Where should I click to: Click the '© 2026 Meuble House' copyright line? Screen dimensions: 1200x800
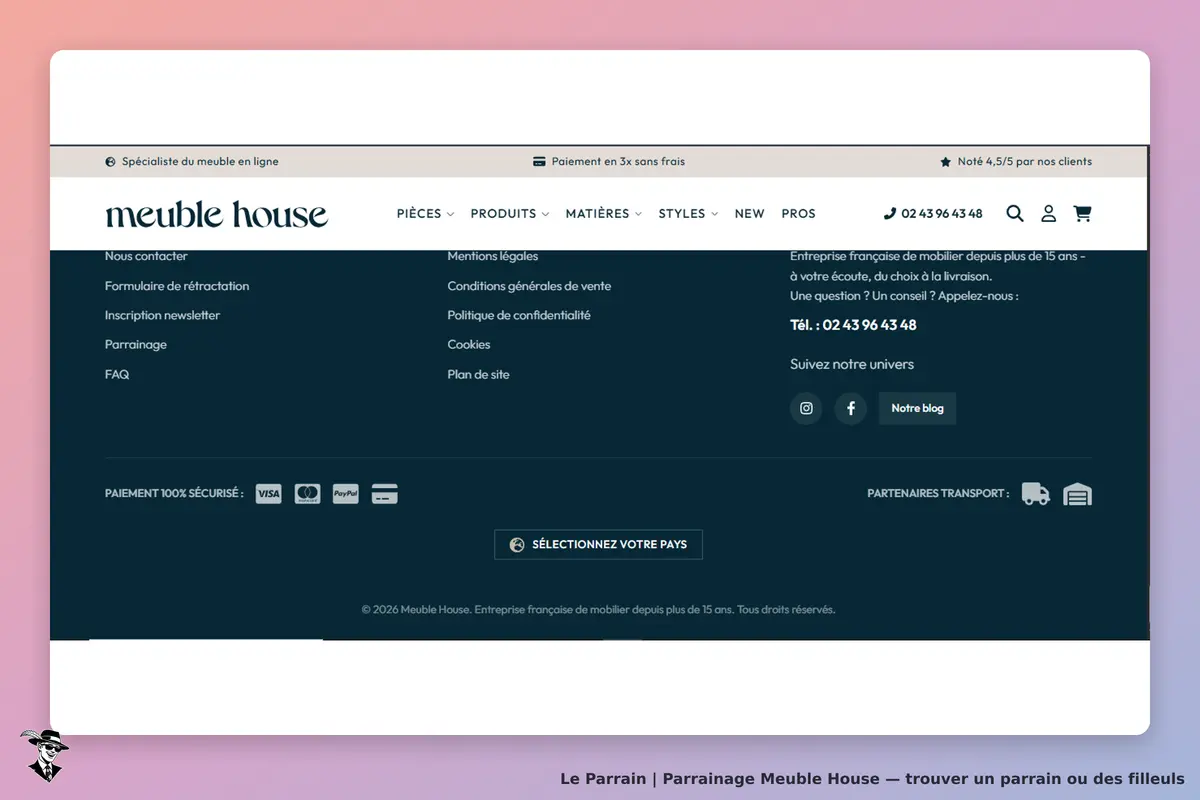598,609
